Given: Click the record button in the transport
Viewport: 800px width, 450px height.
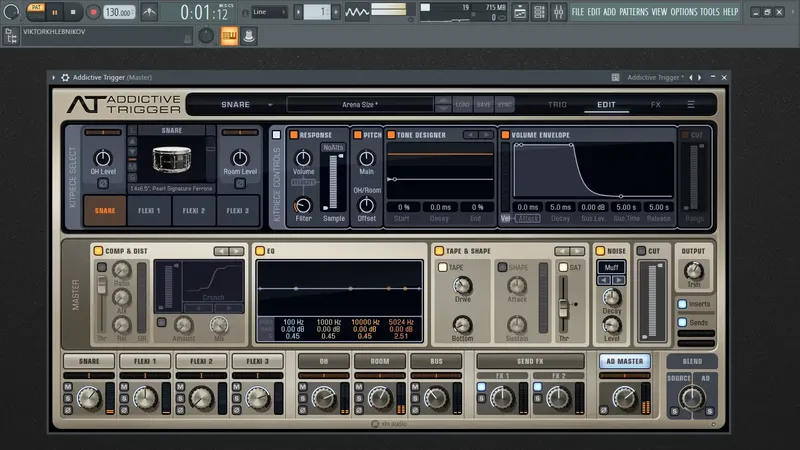Looking at the screenshot, I should coord(92,12).
